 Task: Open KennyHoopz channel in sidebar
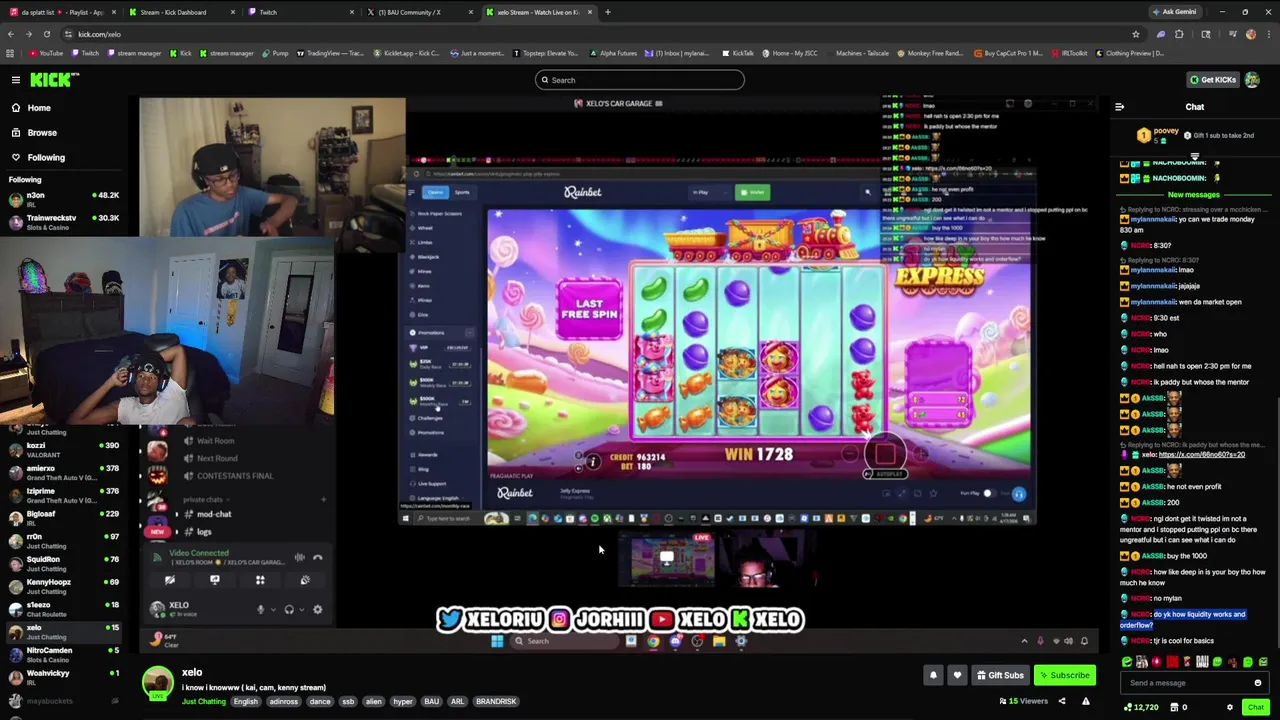click(x=62, y=587)
